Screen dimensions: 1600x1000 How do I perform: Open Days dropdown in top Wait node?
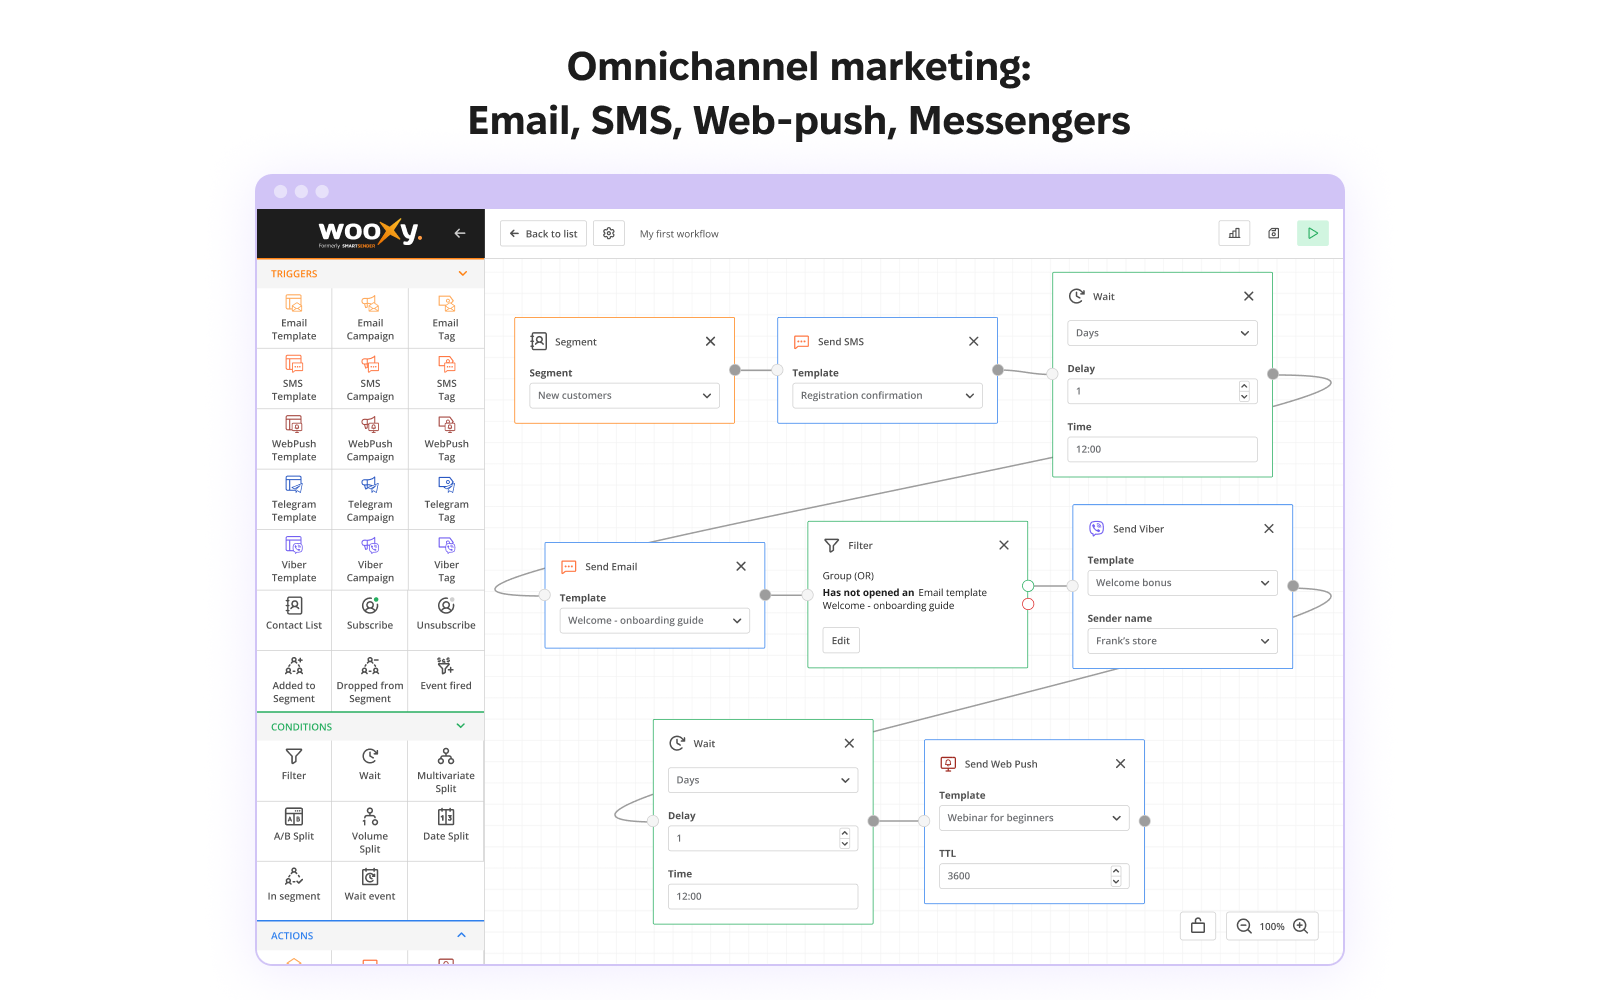[1162, 333]
